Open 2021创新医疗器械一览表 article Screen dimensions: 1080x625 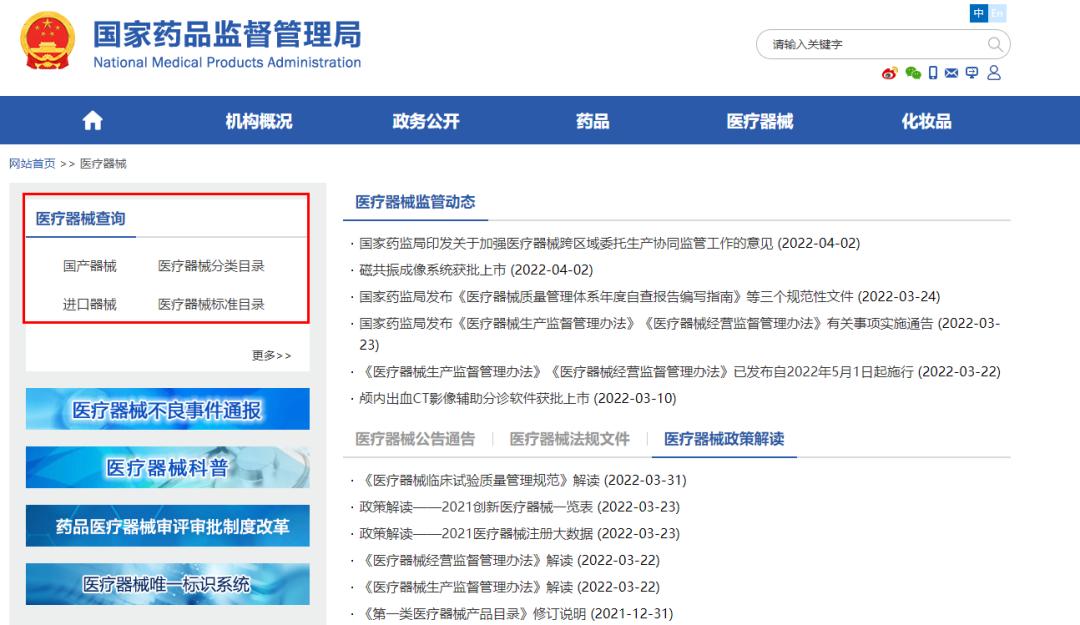pyautogui.click(x=519, y=507)
